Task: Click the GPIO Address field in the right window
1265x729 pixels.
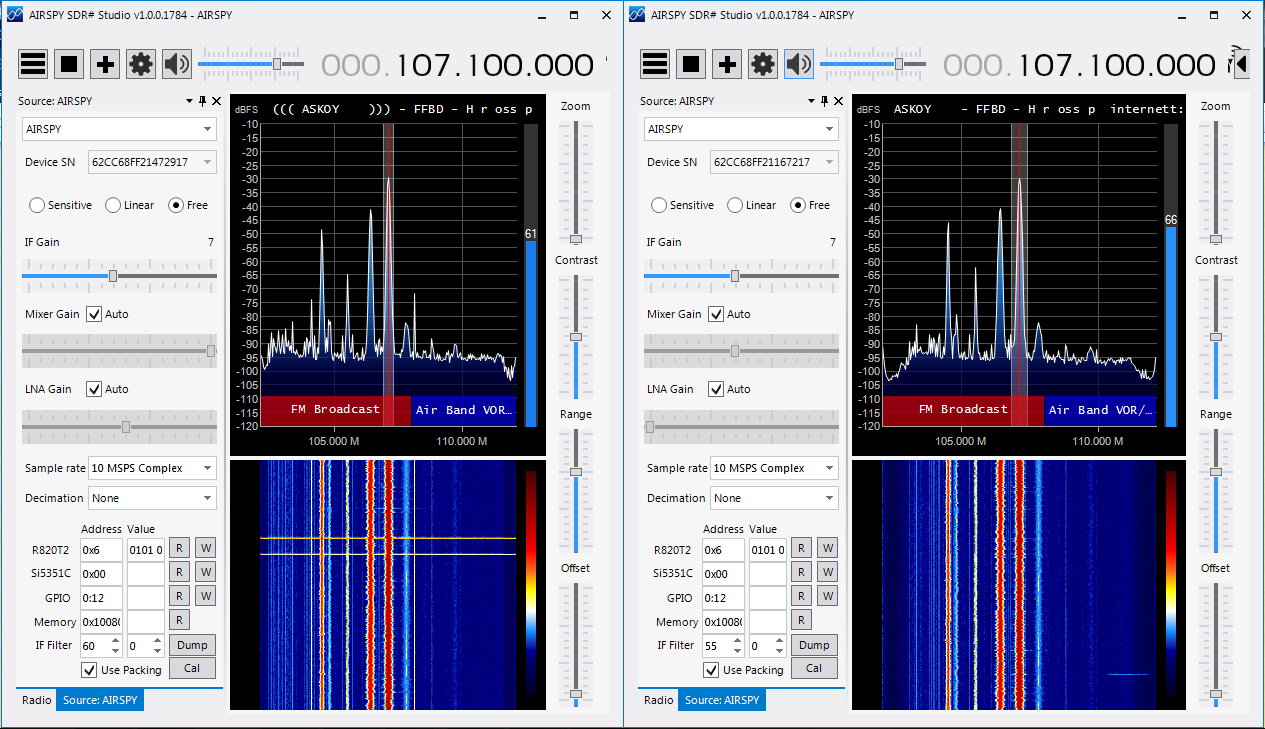Action: pyautogui.click(x=723, y=598)
